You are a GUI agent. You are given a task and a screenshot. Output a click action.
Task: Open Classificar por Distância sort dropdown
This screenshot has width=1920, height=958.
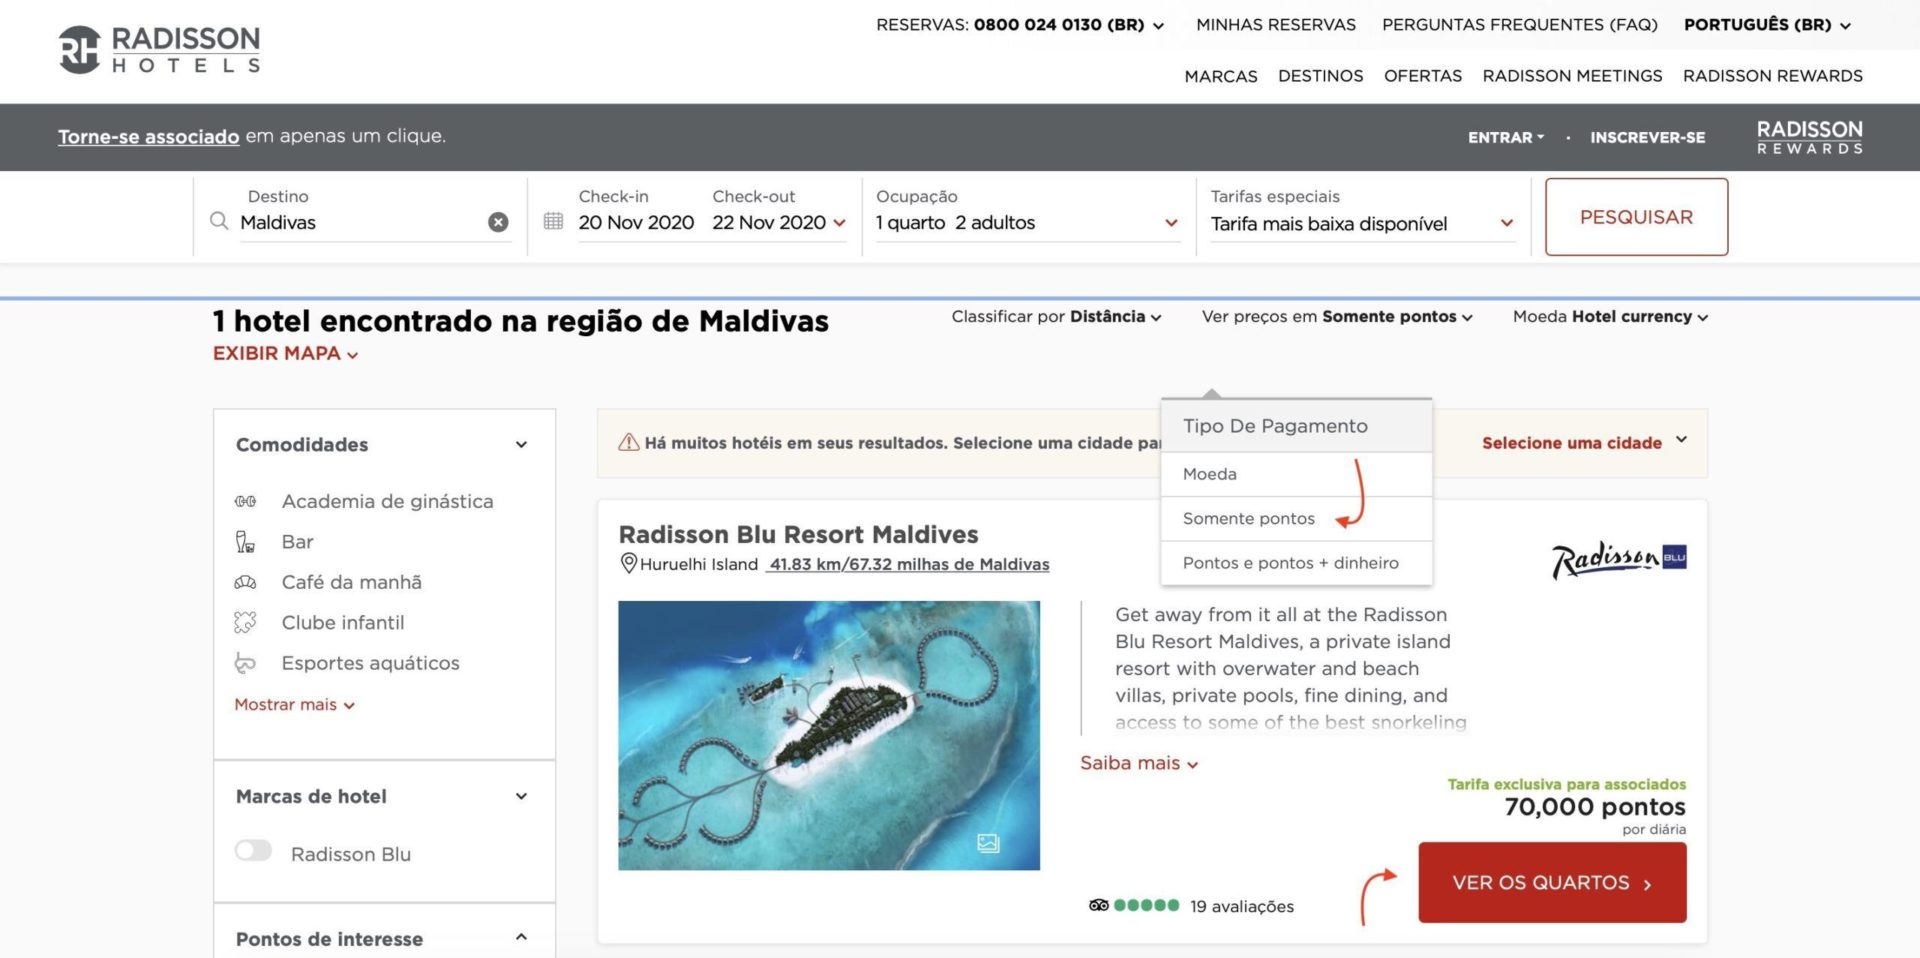point(1056,316)
